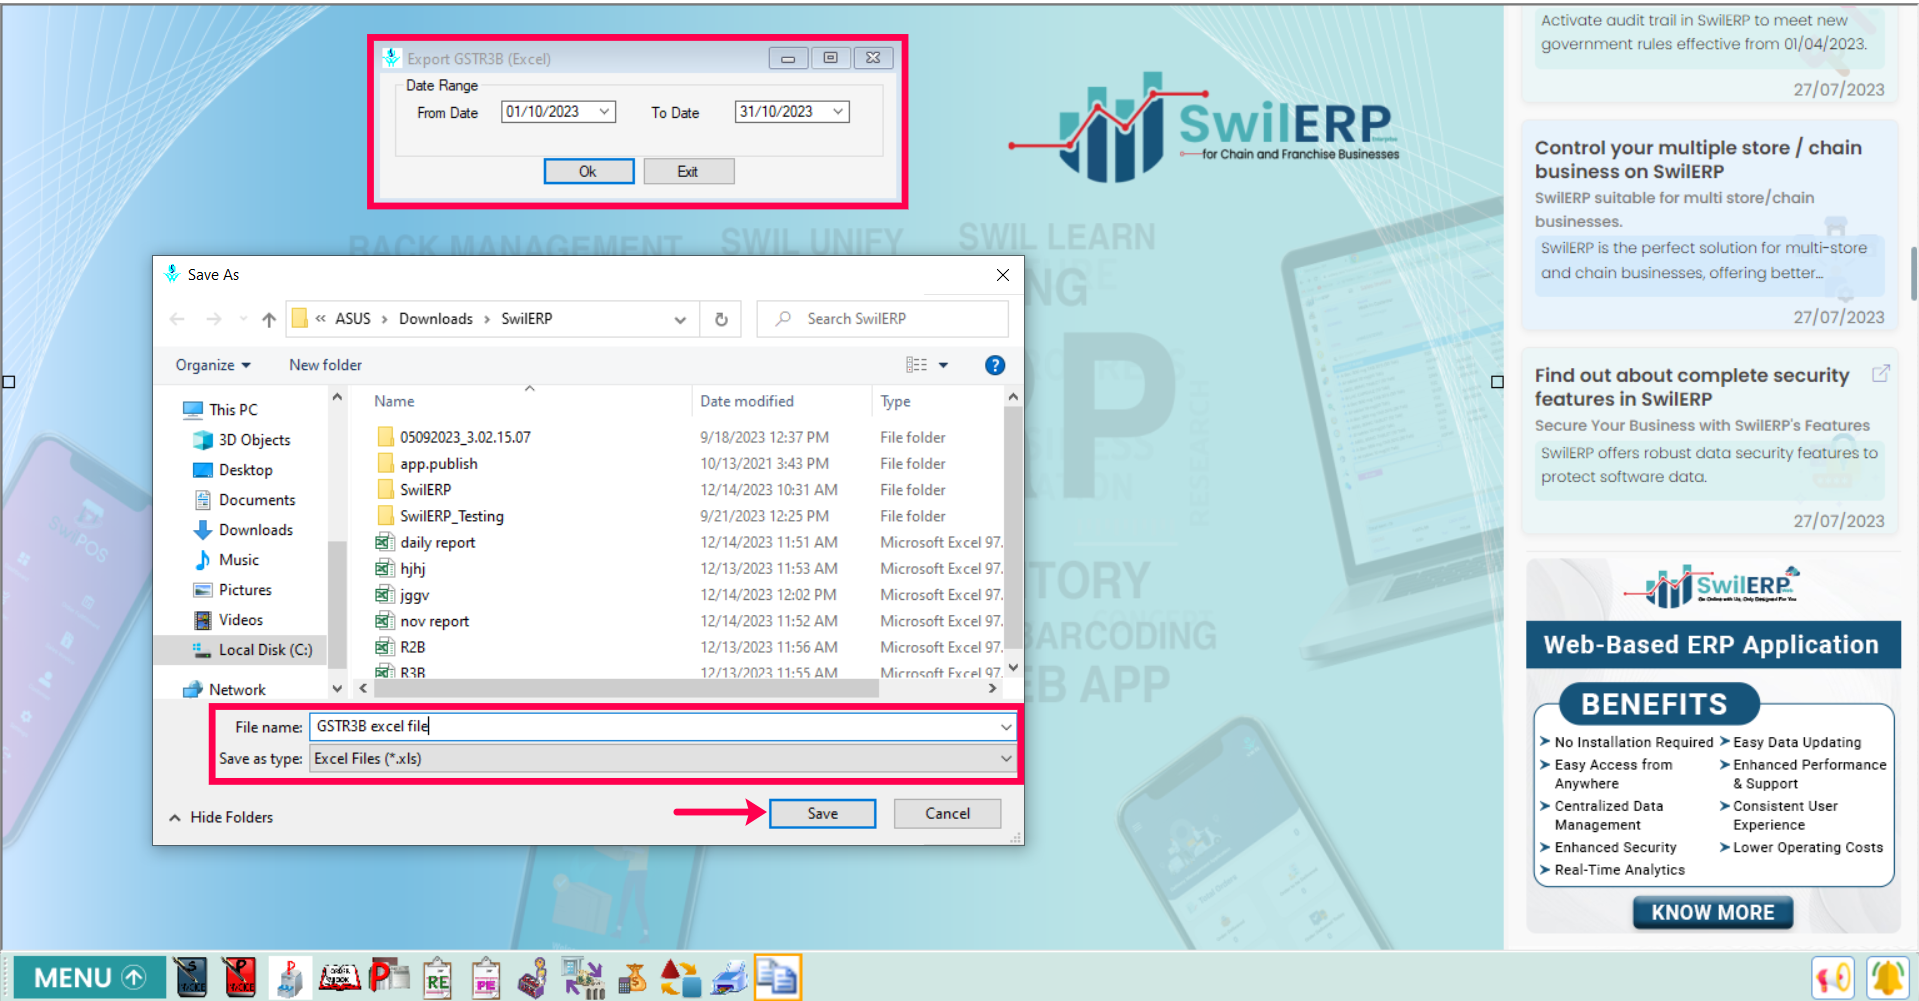Image resolution: width=1919 pixels, height=1001 pixels.
Task: Click Cancel in Save As dialog
Action: [x=947, y=814]
